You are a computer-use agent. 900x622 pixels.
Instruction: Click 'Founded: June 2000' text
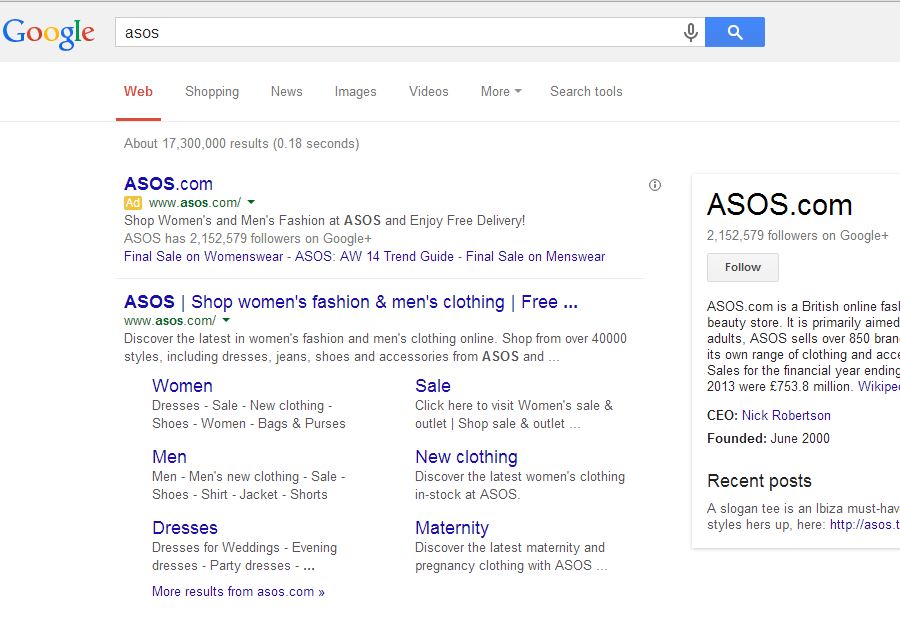pos(769,438)
